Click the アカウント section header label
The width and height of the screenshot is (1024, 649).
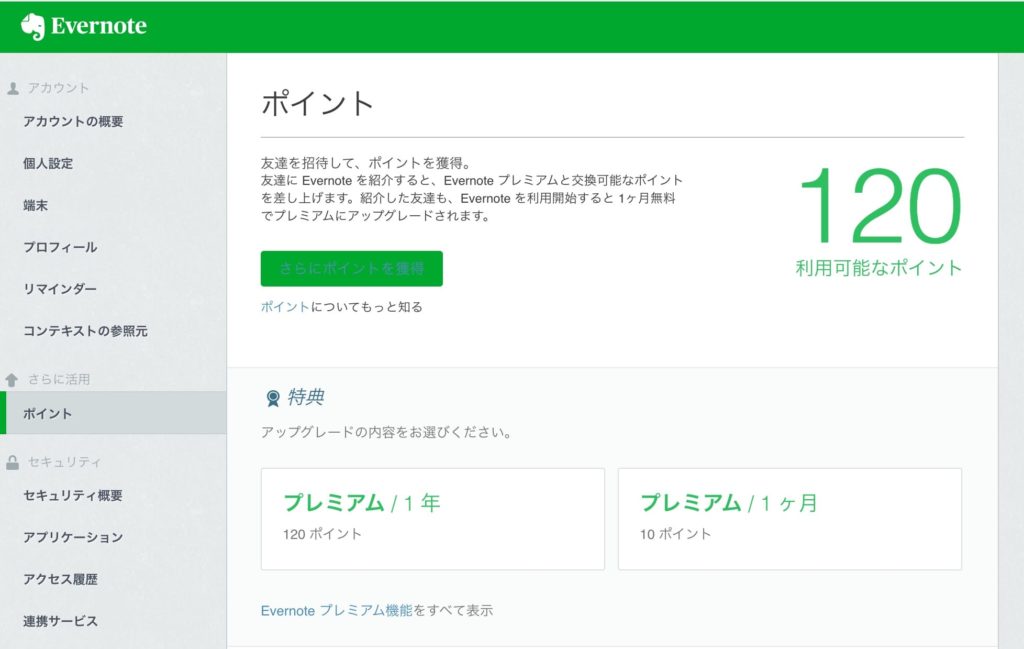[58, 88]
